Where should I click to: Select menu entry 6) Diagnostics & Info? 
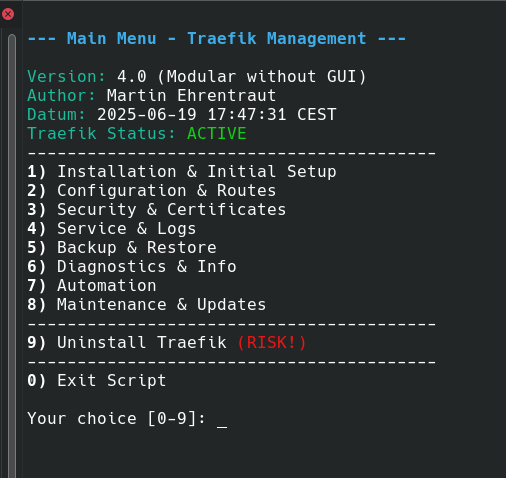pos(132,267)
